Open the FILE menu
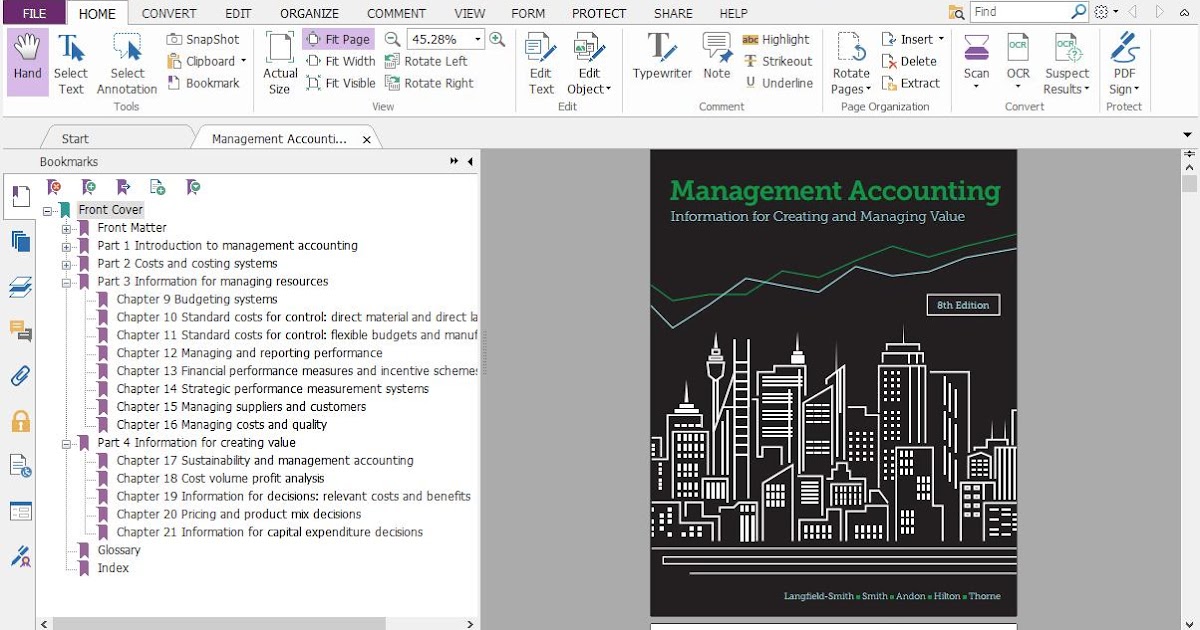Viewport: 1200px width, 630px height. [x=34, y=13]
